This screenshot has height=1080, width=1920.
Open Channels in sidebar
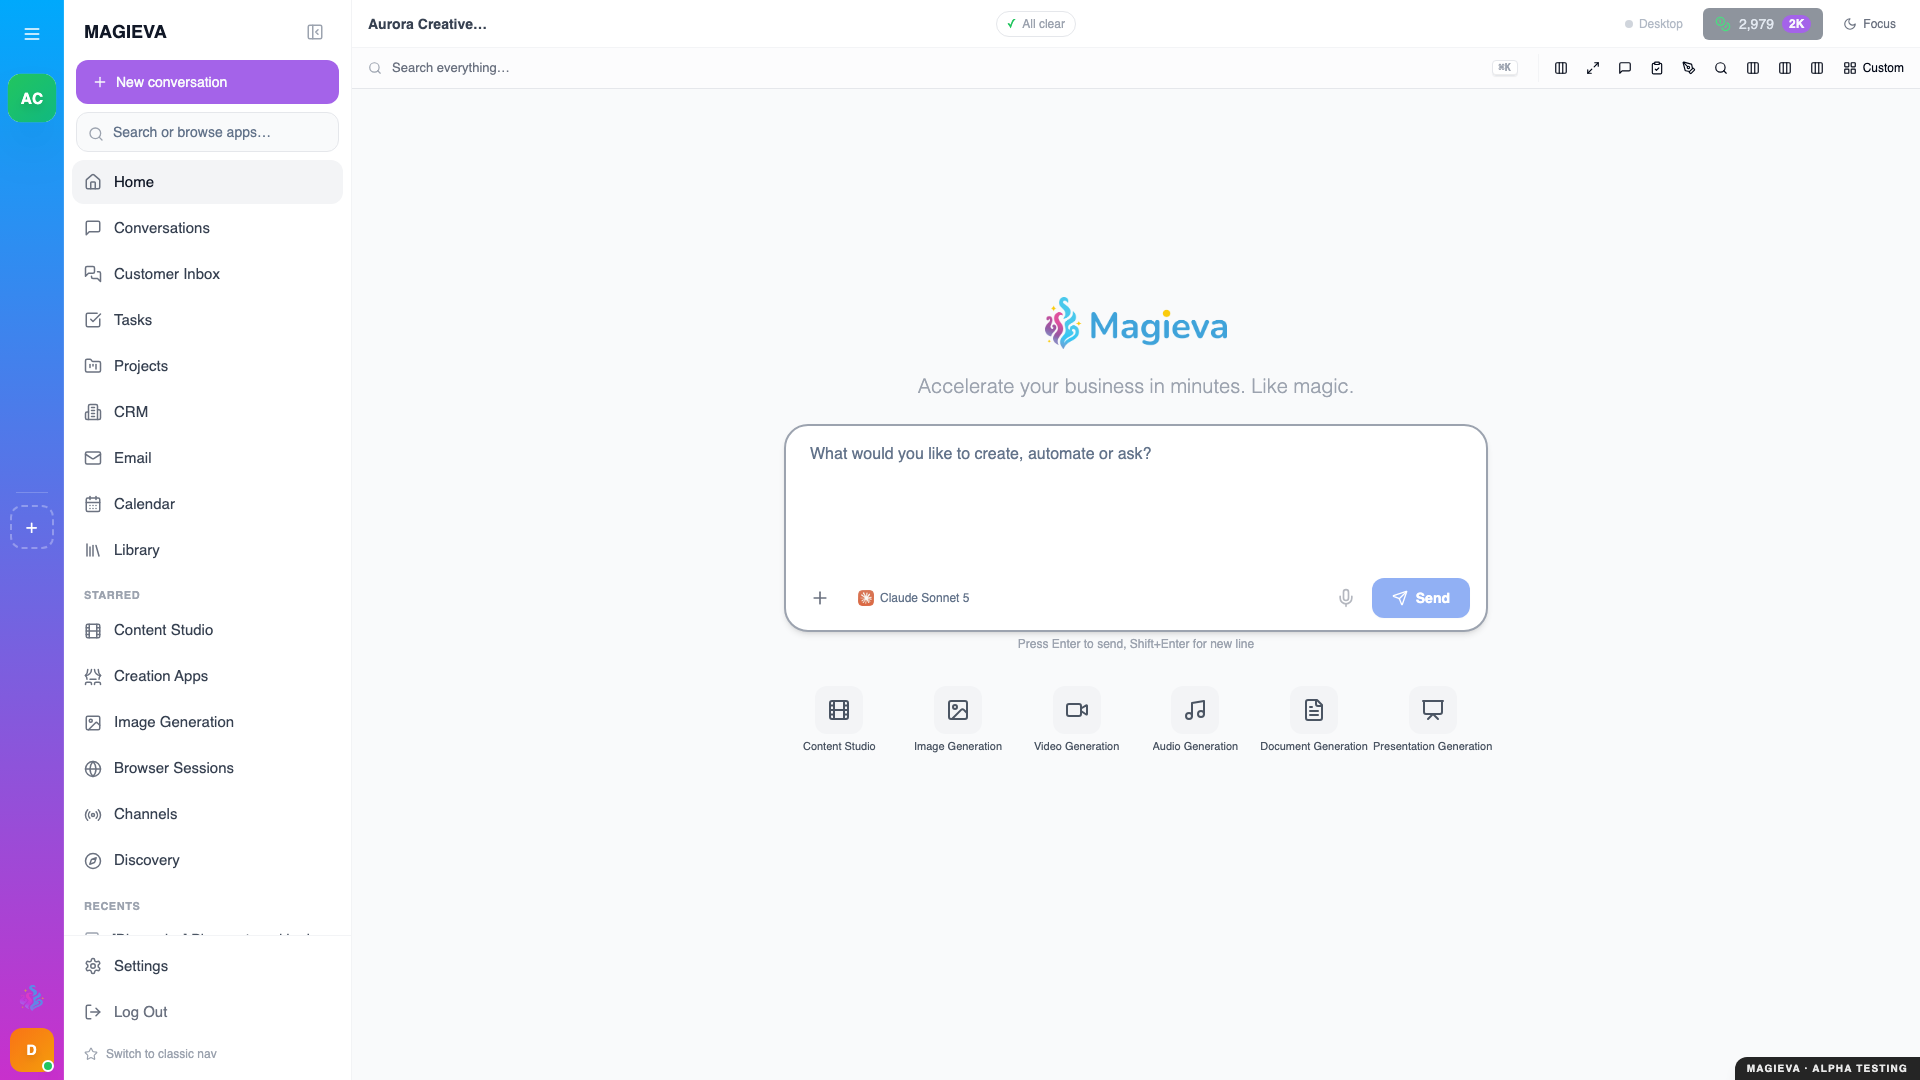[x=207, y=814]
